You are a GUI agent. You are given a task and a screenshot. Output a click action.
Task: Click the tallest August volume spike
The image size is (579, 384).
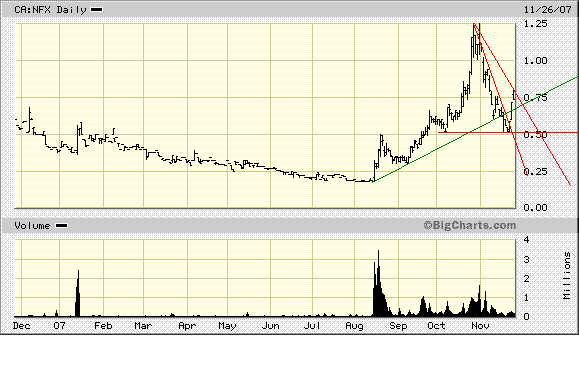[x=378, y=284]
